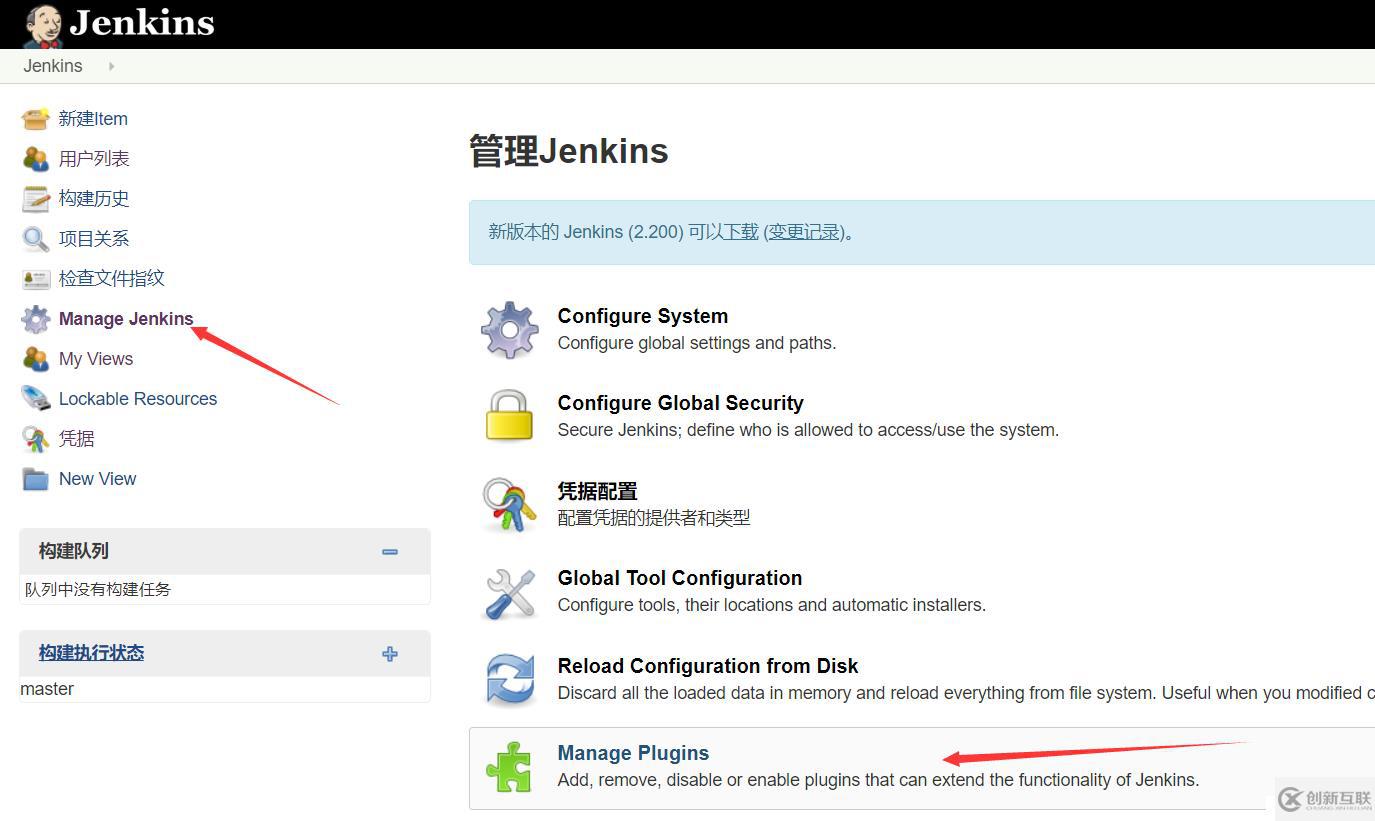Open the 检查文件指纹 link
This screenshot has width=1375, height=821.
[x=111, y=279]
